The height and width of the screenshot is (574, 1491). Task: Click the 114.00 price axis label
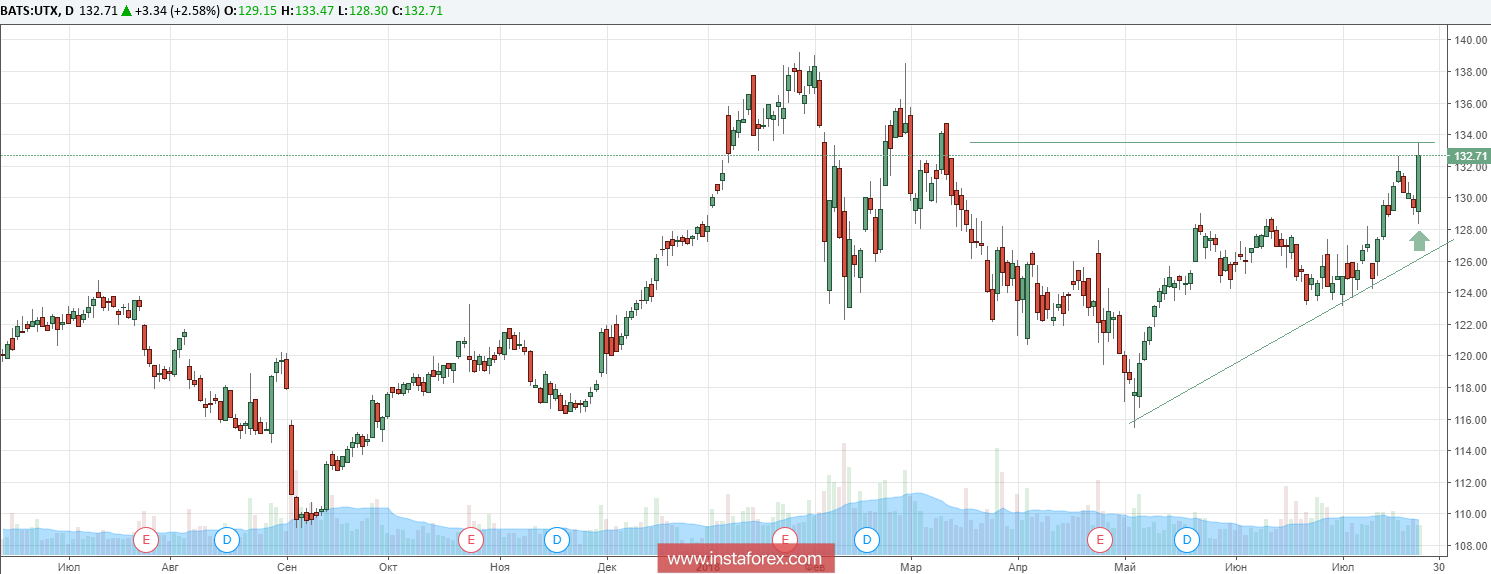[x=1469, y=451]
